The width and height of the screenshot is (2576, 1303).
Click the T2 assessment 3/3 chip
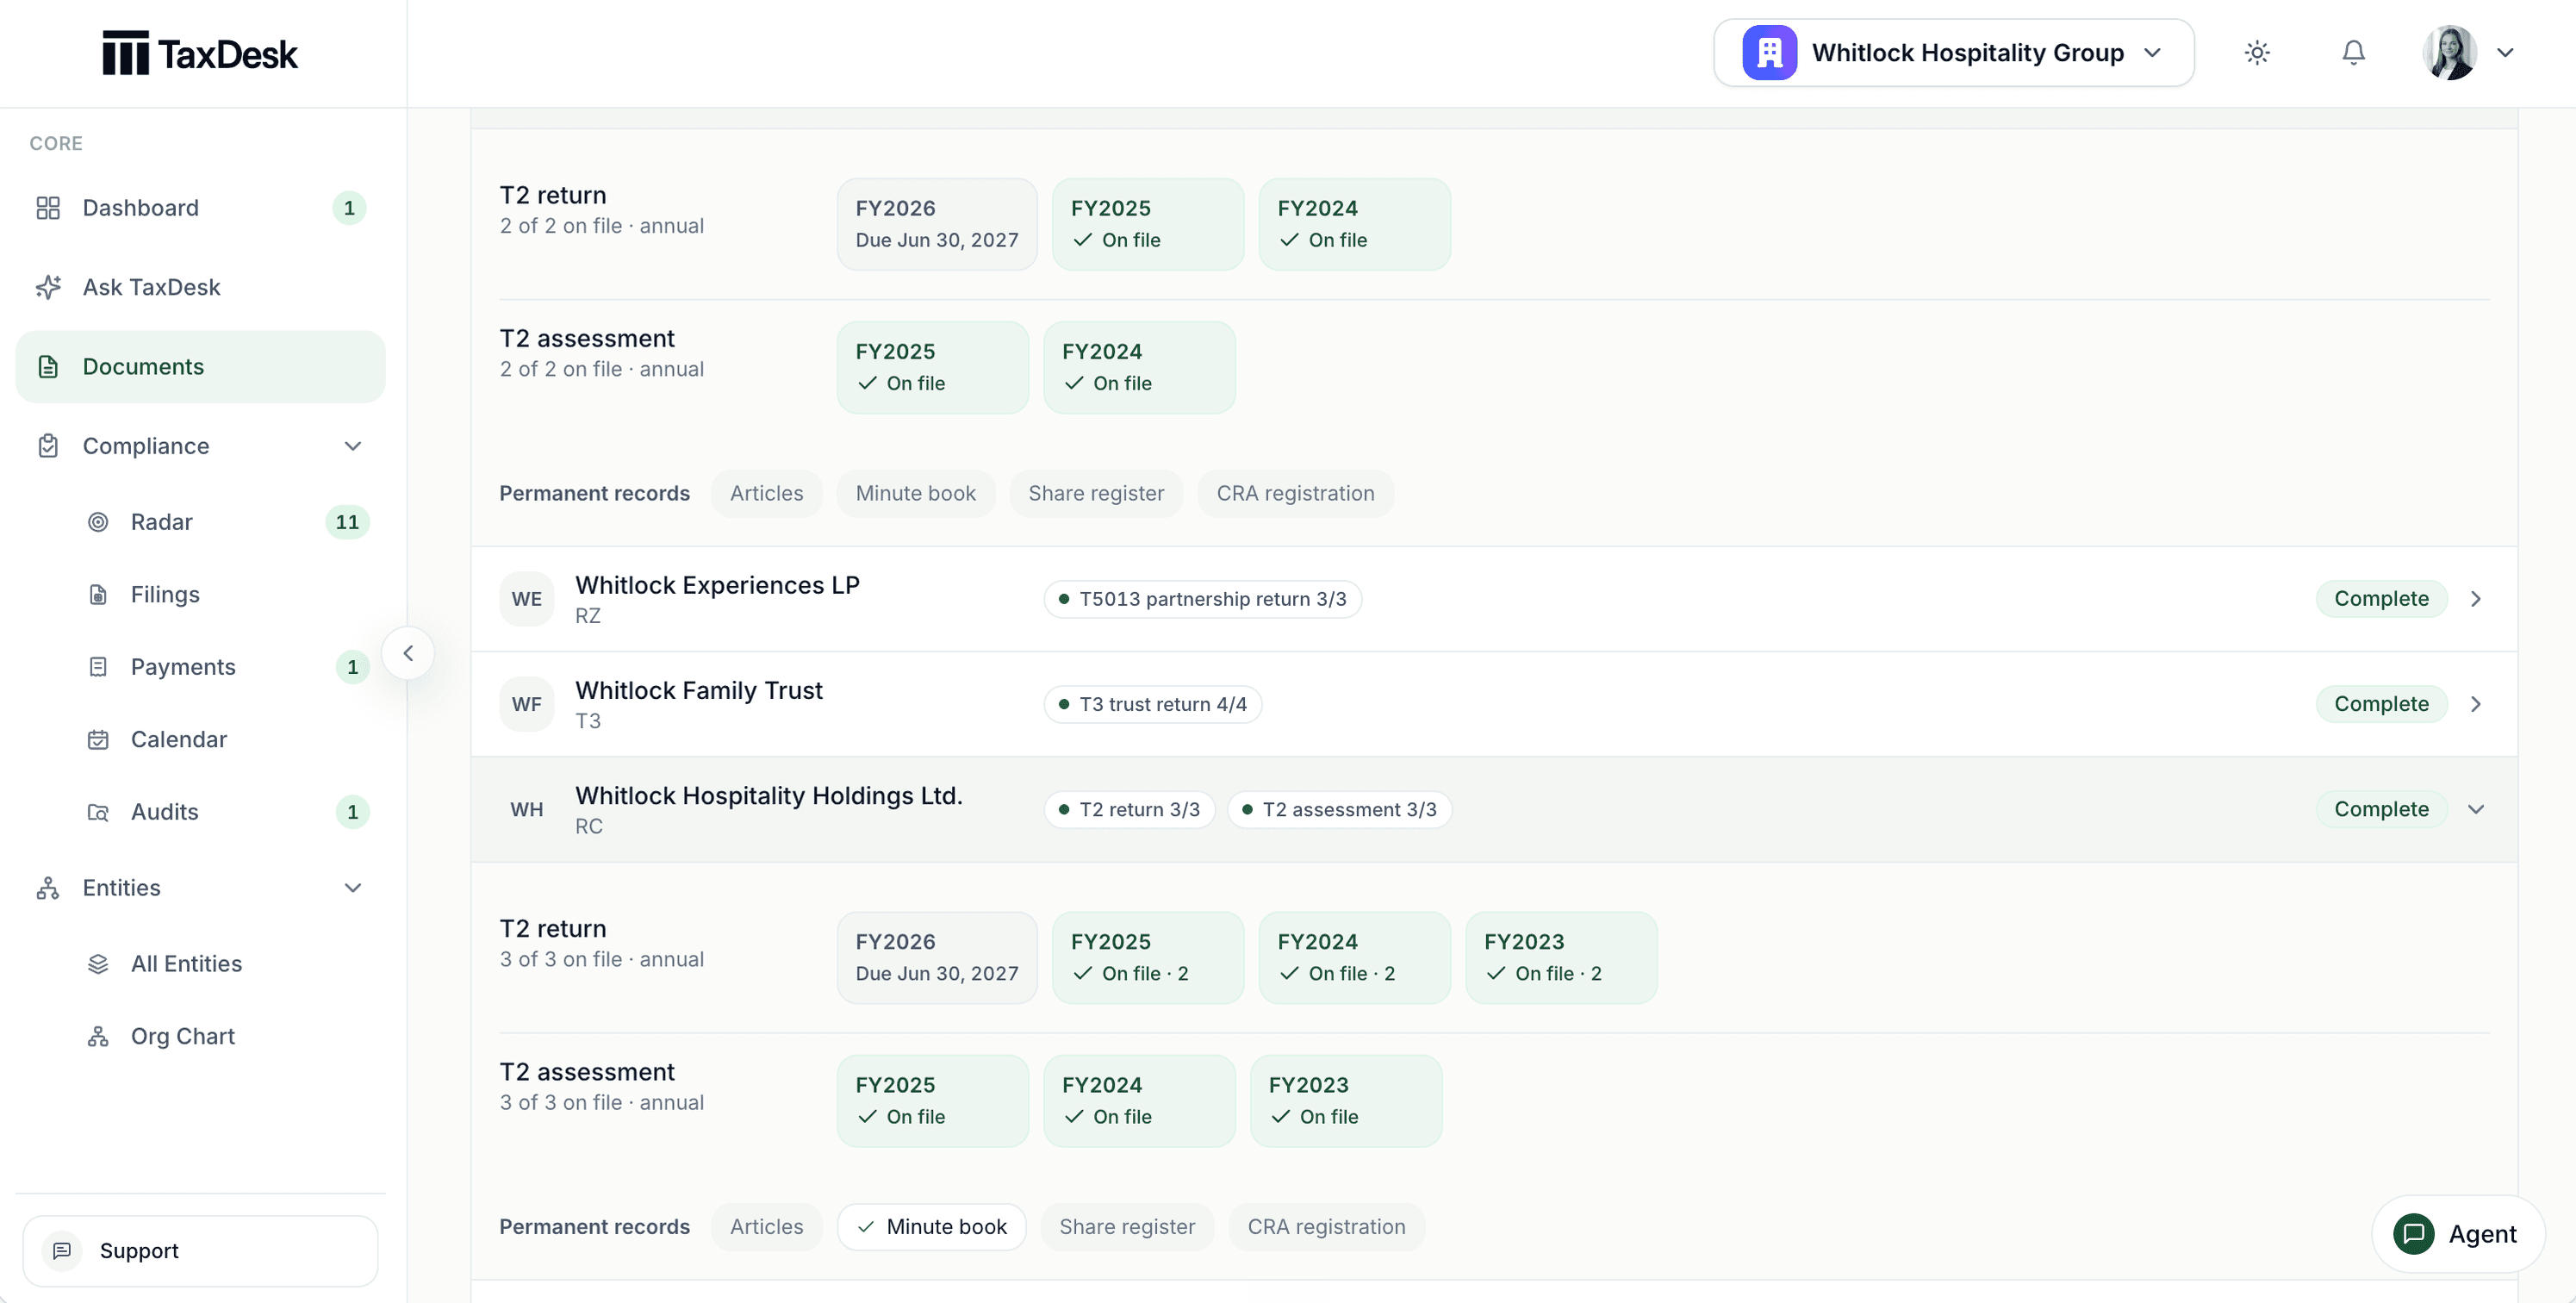1339,809
